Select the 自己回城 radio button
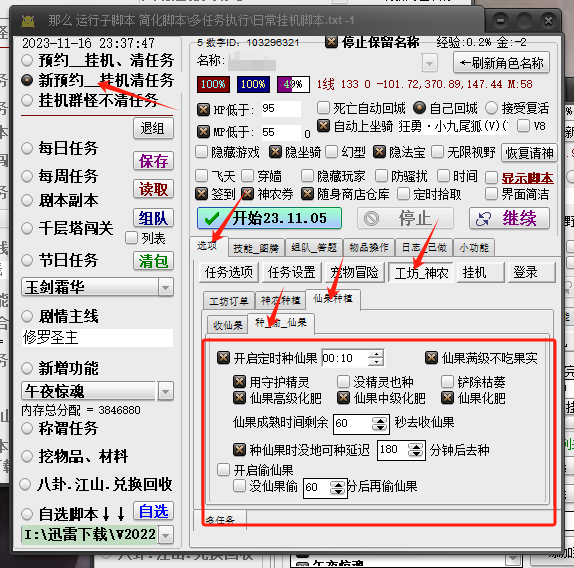Screen dimensions: 574x568 pyautogui.click(x=419, y=108)
